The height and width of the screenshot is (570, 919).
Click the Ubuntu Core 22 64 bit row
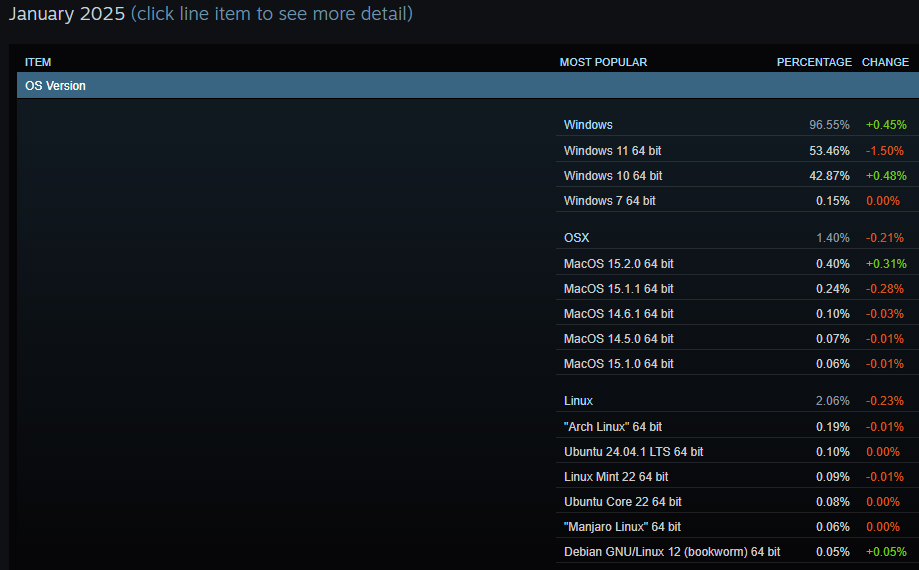coord(737,502)
